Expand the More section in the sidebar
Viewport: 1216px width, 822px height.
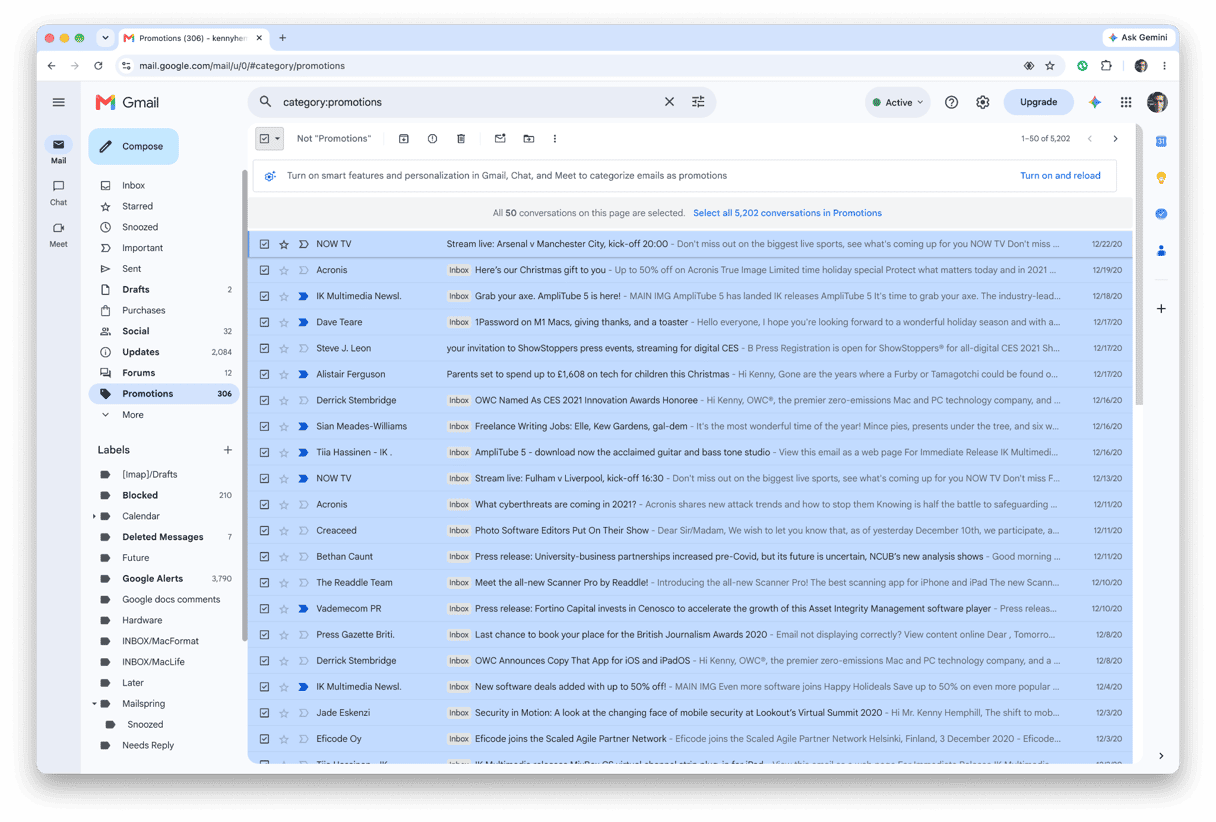133,415
